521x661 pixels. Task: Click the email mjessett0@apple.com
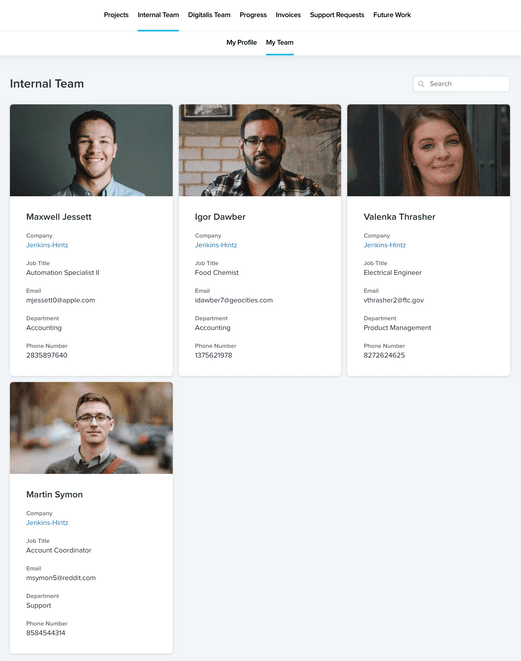click(61, 300)
